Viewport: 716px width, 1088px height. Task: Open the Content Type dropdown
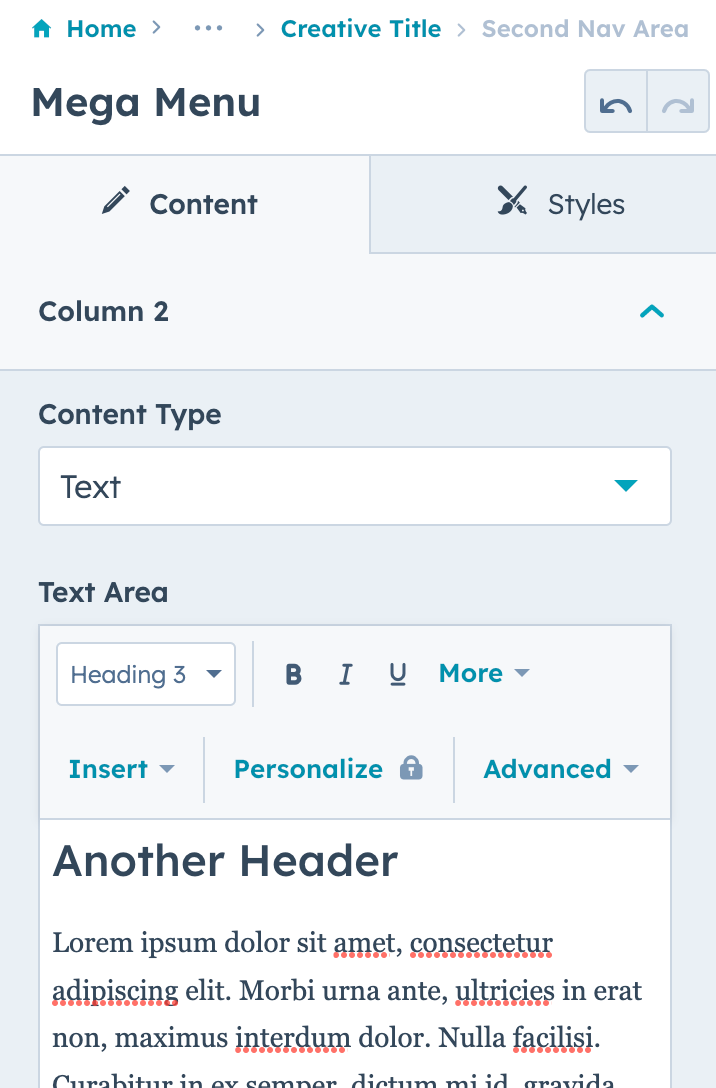click(x=354, y=486)
